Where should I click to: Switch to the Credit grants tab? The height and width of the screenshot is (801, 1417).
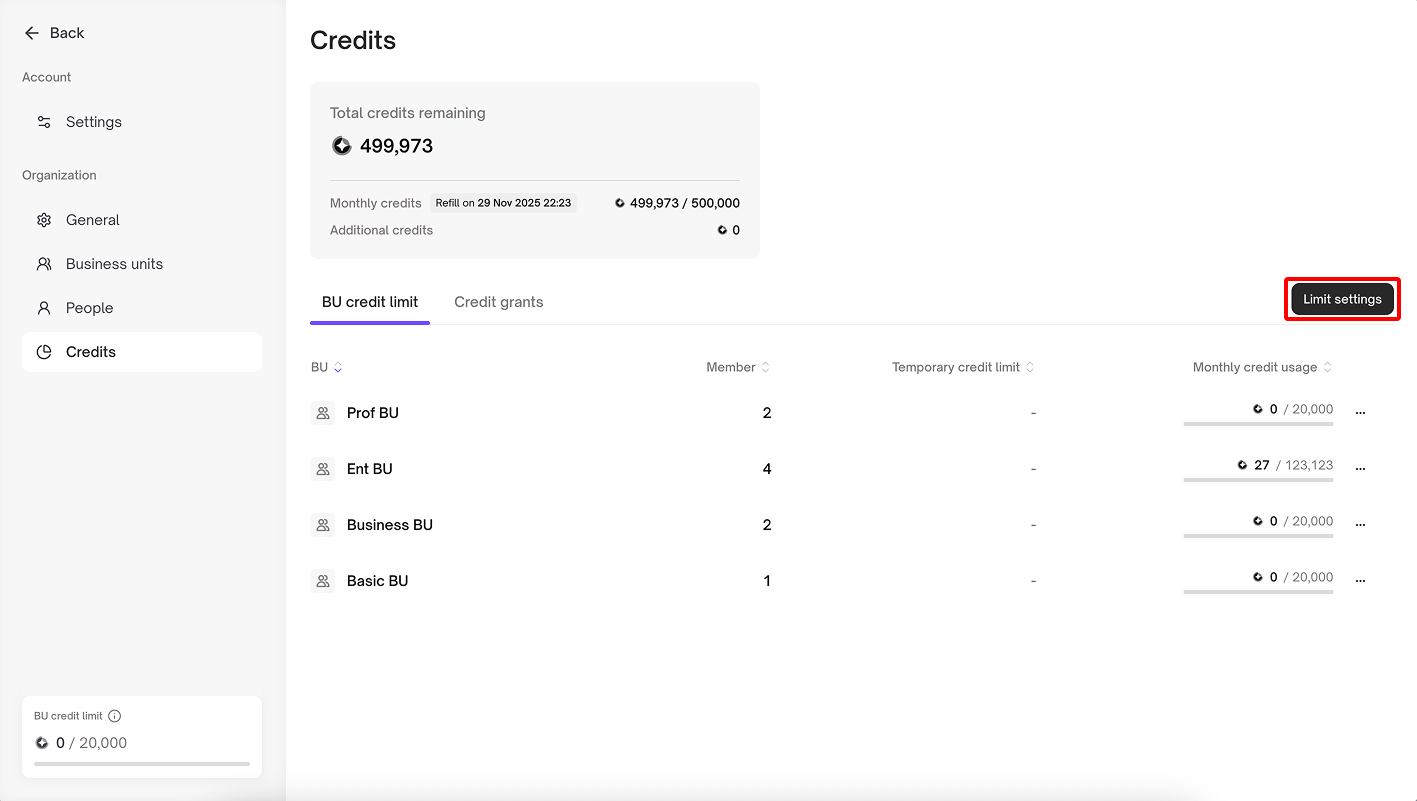coord(498,302)
